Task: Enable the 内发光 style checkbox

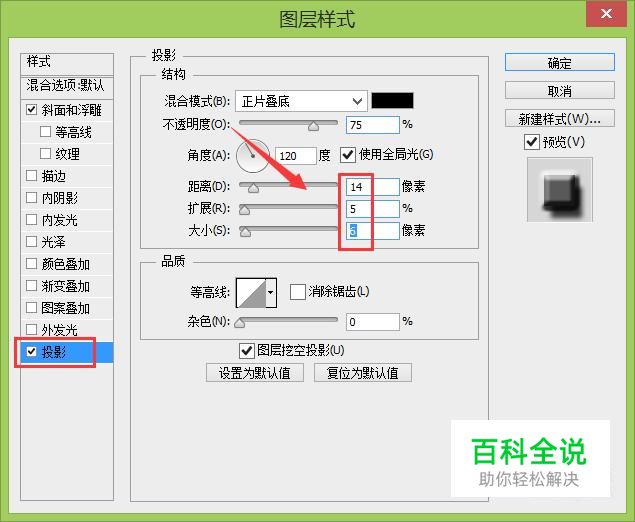Action: coord(32,219)
